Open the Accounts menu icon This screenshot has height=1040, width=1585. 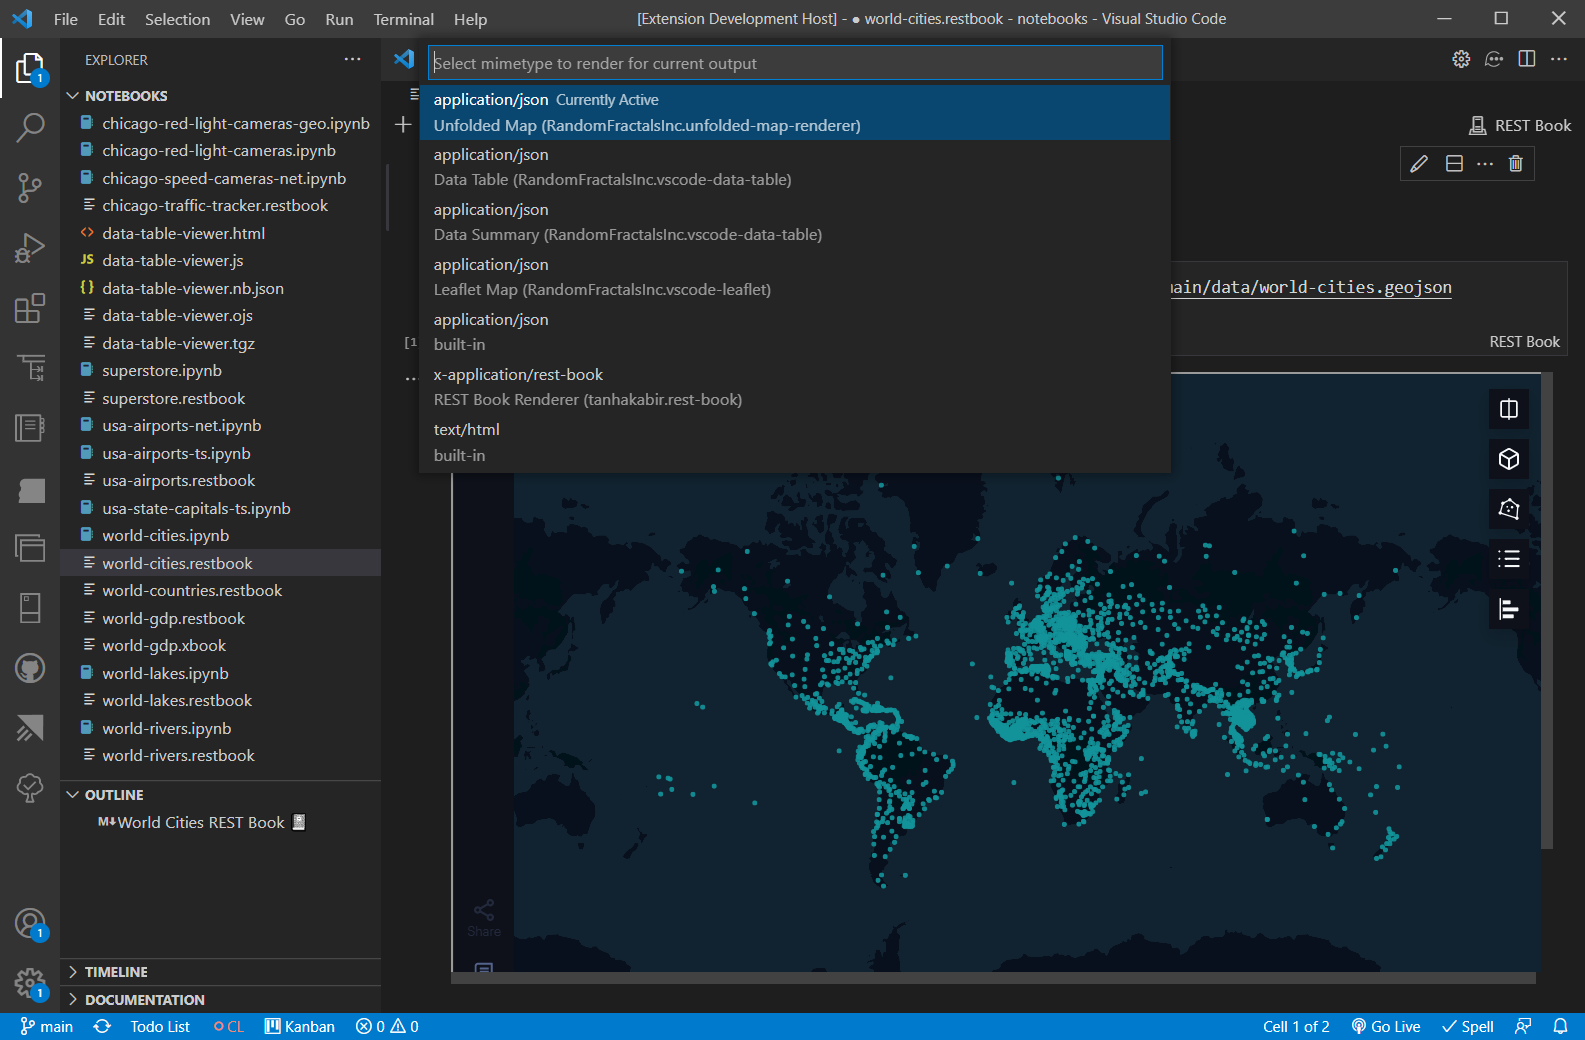[x=30, y=923]
